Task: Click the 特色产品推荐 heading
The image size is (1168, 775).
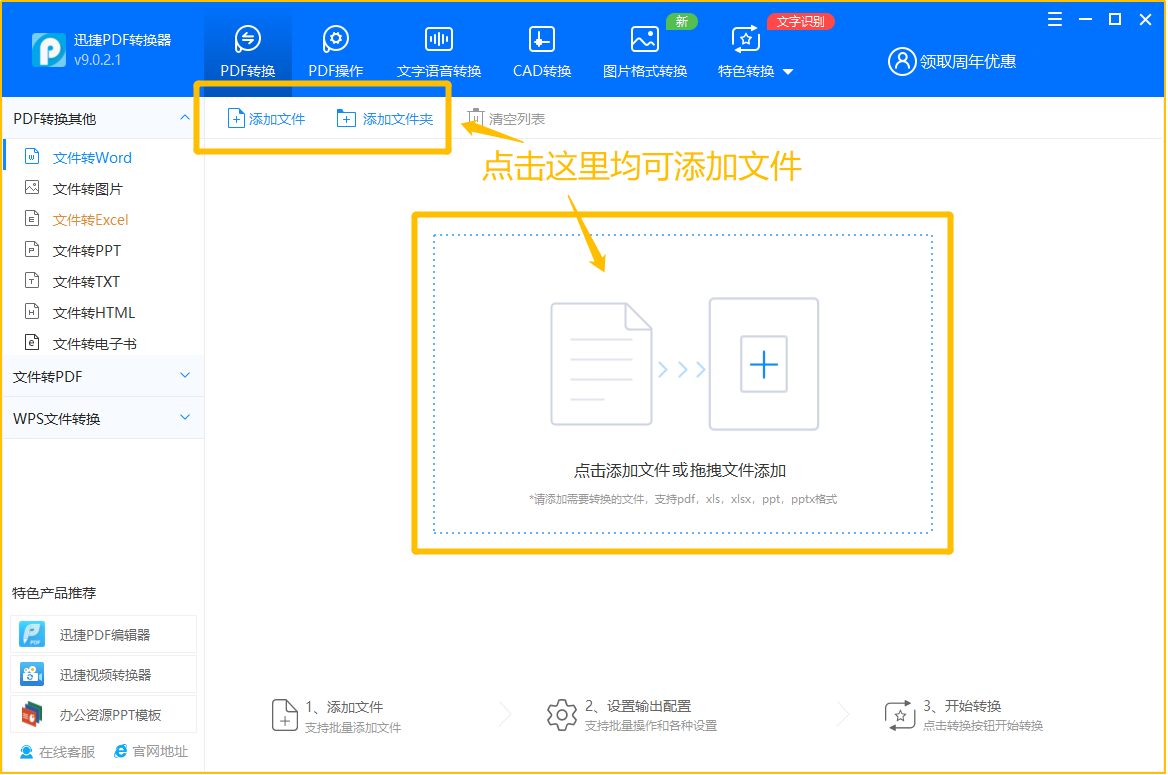Action: click(54, 593)
